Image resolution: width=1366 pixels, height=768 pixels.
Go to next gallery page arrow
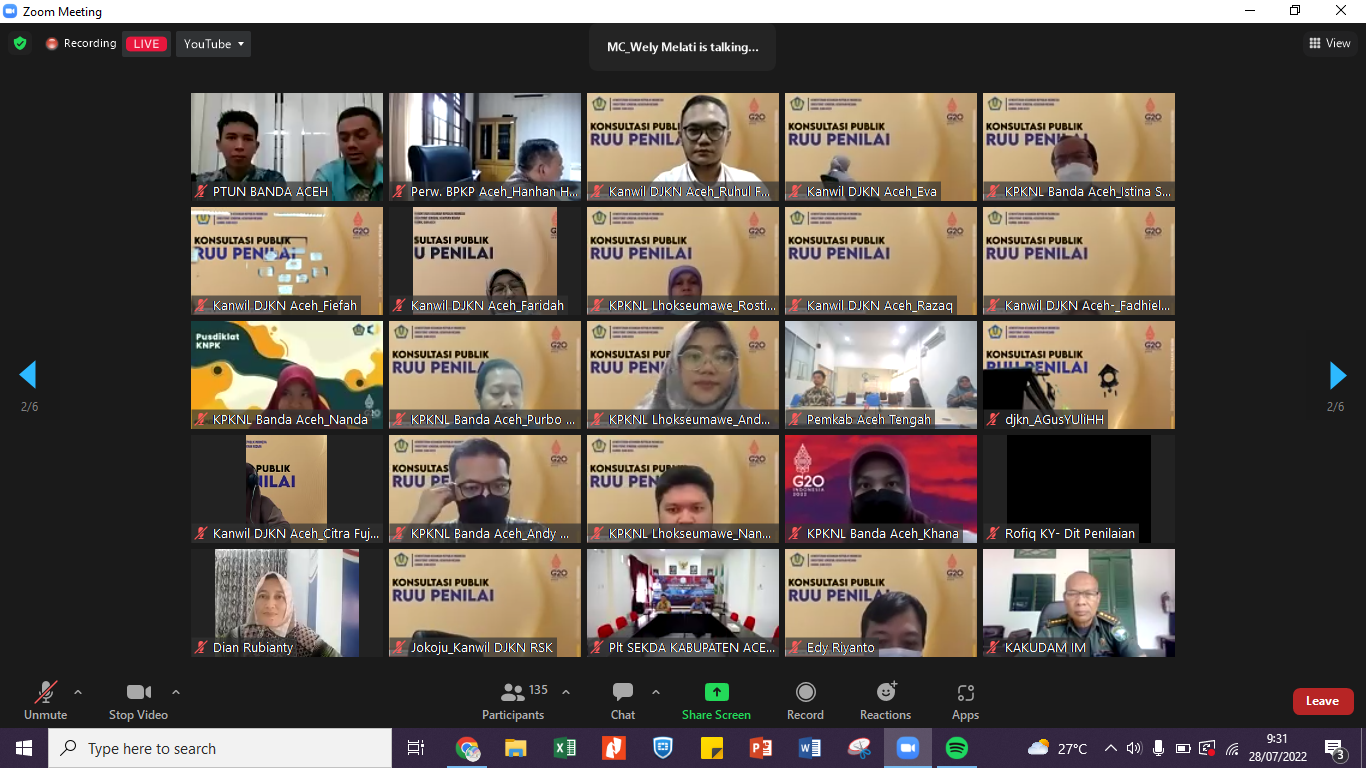click(x=1337, y=376)
